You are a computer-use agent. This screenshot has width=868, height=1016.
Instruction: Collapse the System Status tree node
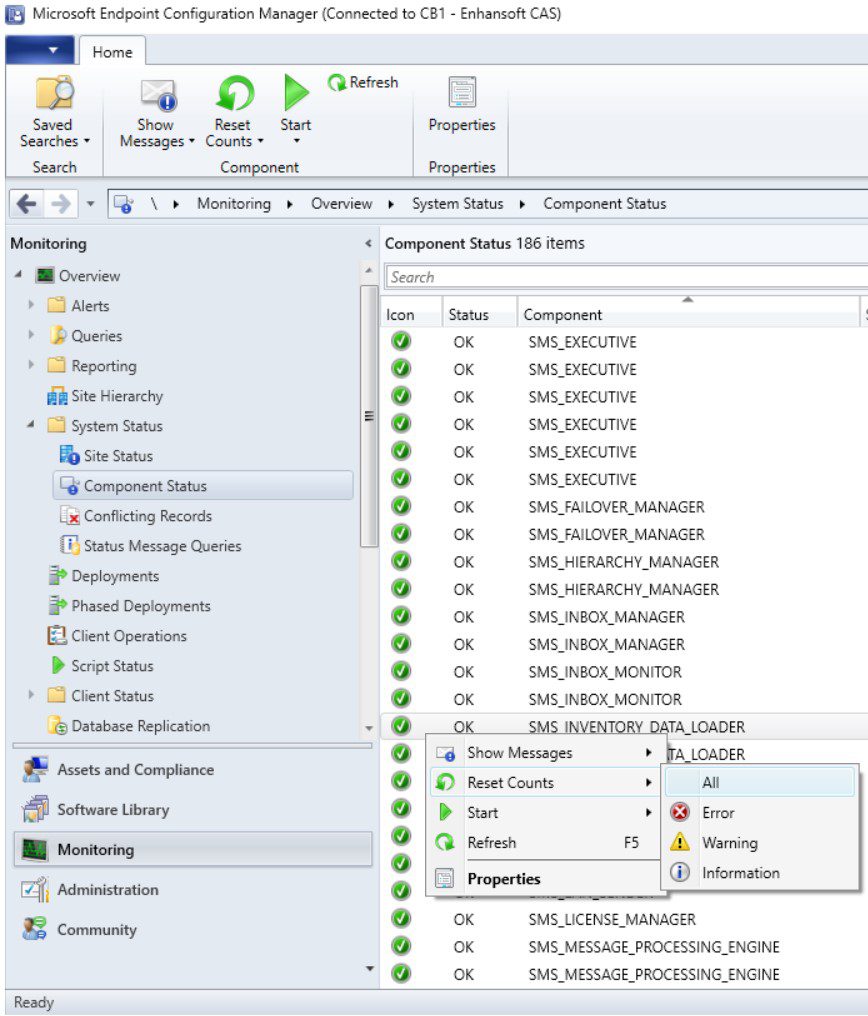[31, 426]
